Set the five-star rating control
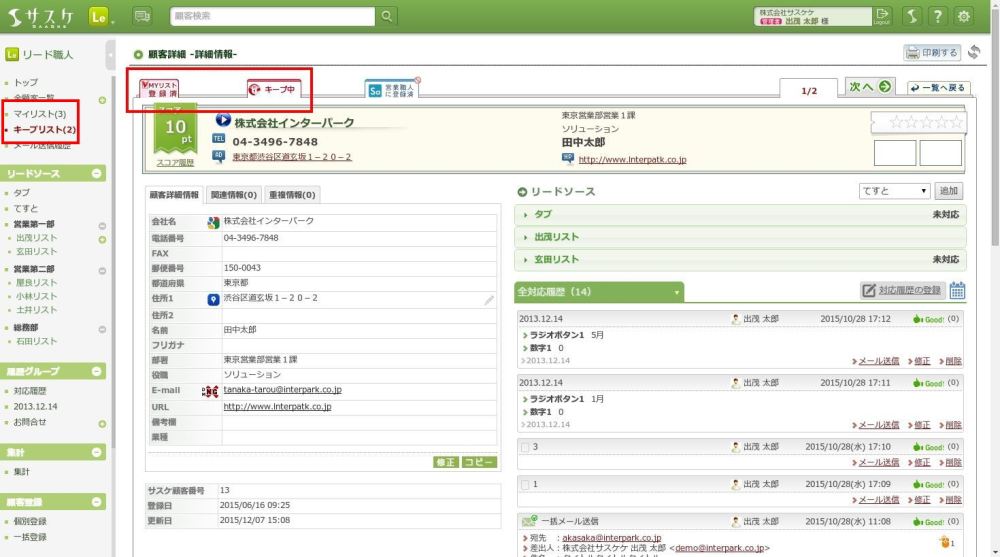The height and width of the screenshot is (557, 1000). pyautogui.click(x=917, y=122)
